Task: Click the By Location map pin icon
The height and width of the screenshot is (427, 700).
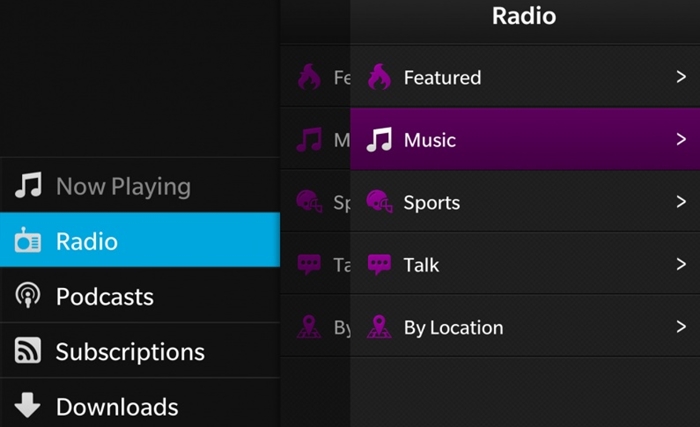Action: (x=379, y=327)
